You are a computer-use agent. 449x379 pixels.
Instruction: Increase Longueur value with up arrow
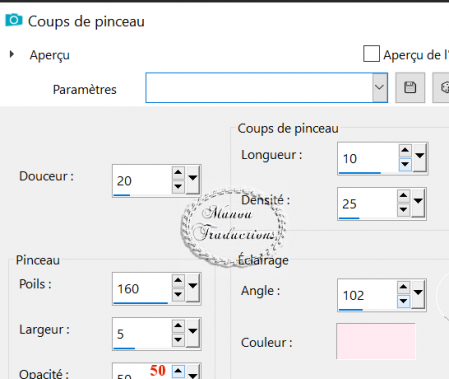(405, 151)
